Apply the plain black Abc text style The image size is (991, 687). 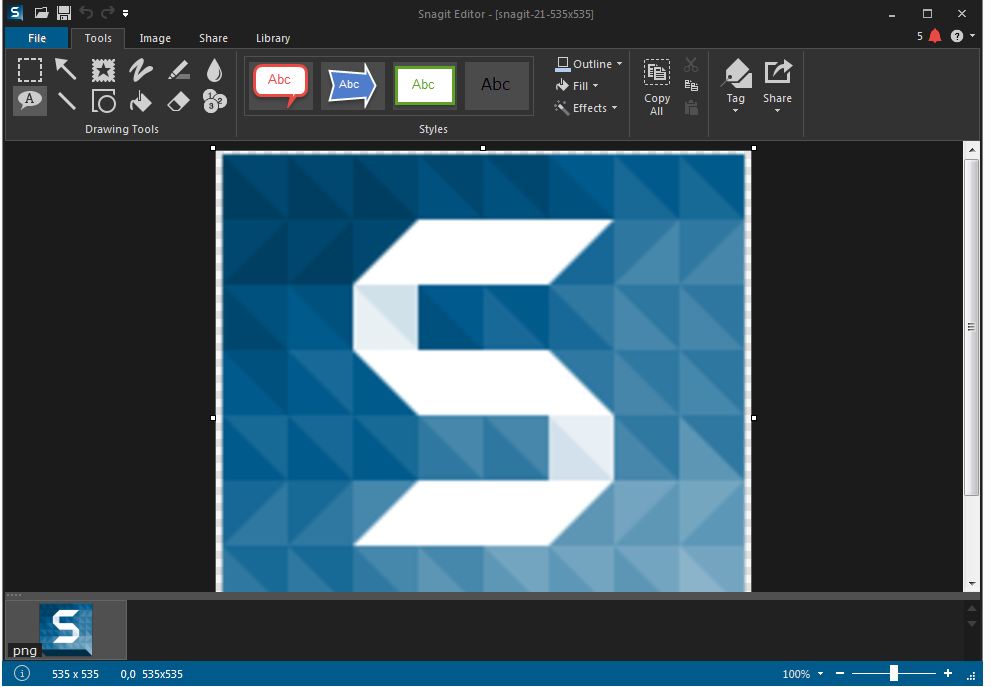(496, 85)
